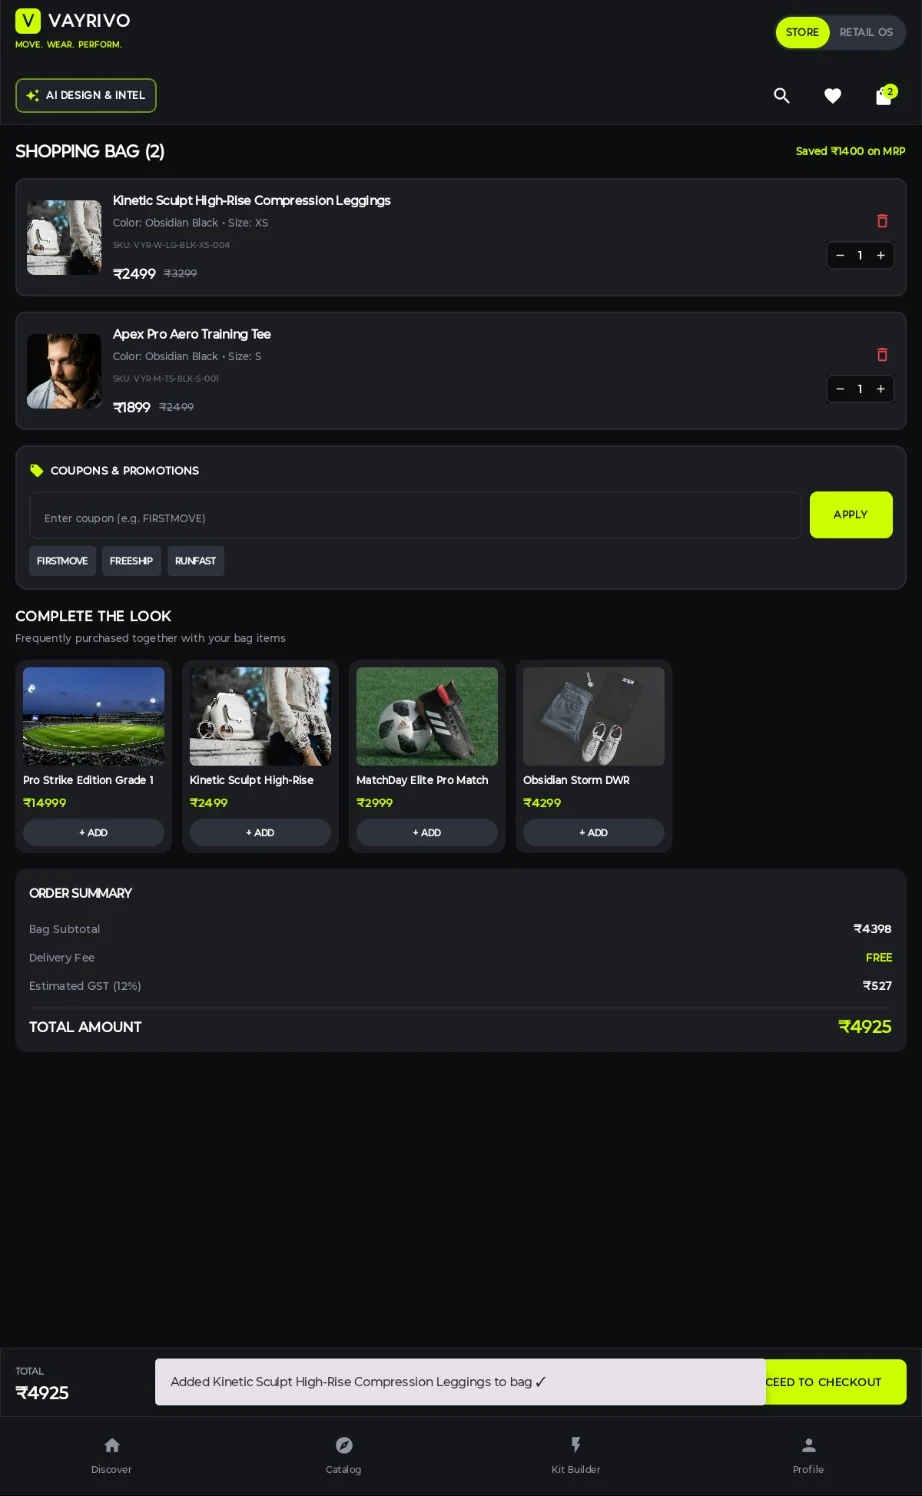Image resolution: width=922 pixels, height=1496 pixels.
Task: Open AI Design & Intel
Action: (86, 95)
